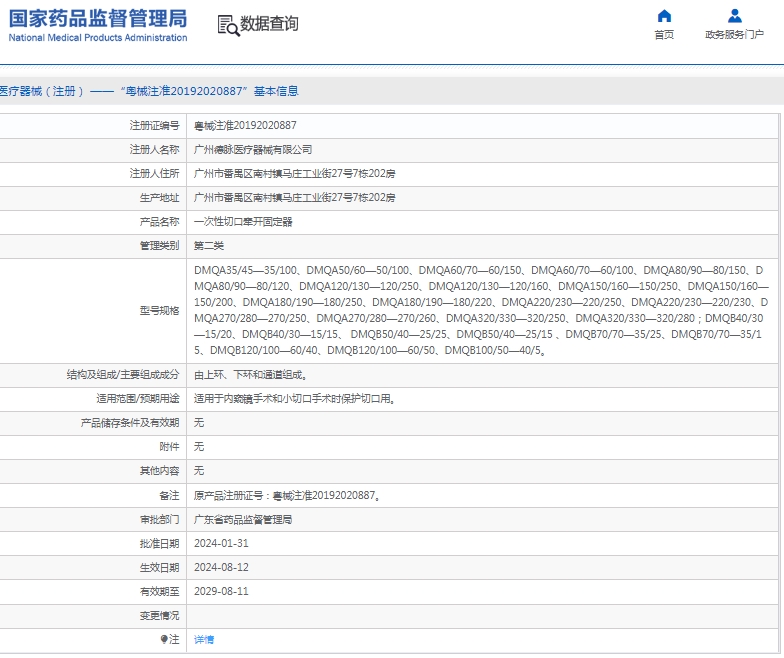Click the 适用范围/预期用途 label

[138, 398]
